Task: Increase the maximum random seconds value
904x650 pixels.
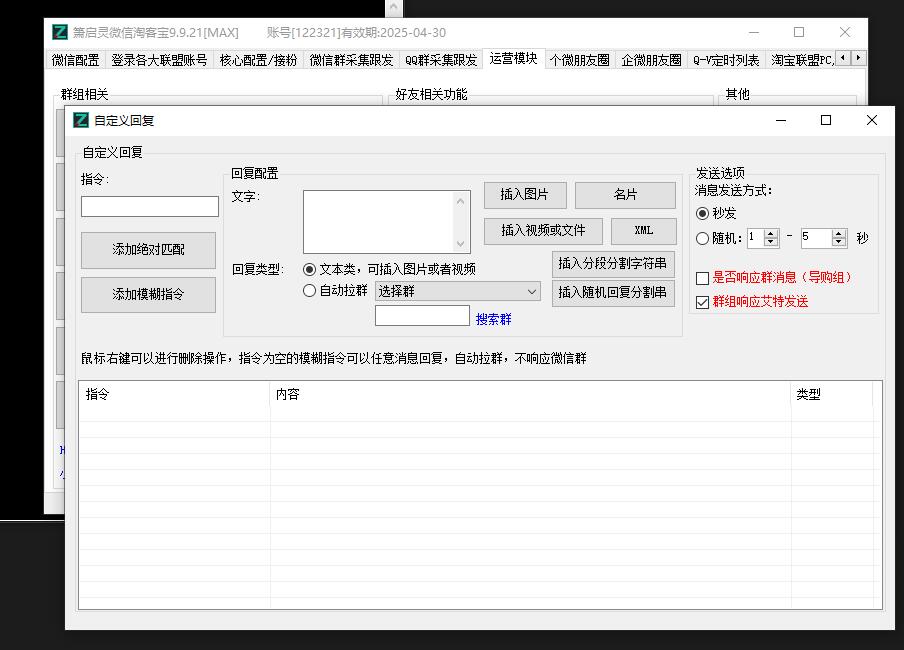Action: pyautogui.click(x=839, y=234)
